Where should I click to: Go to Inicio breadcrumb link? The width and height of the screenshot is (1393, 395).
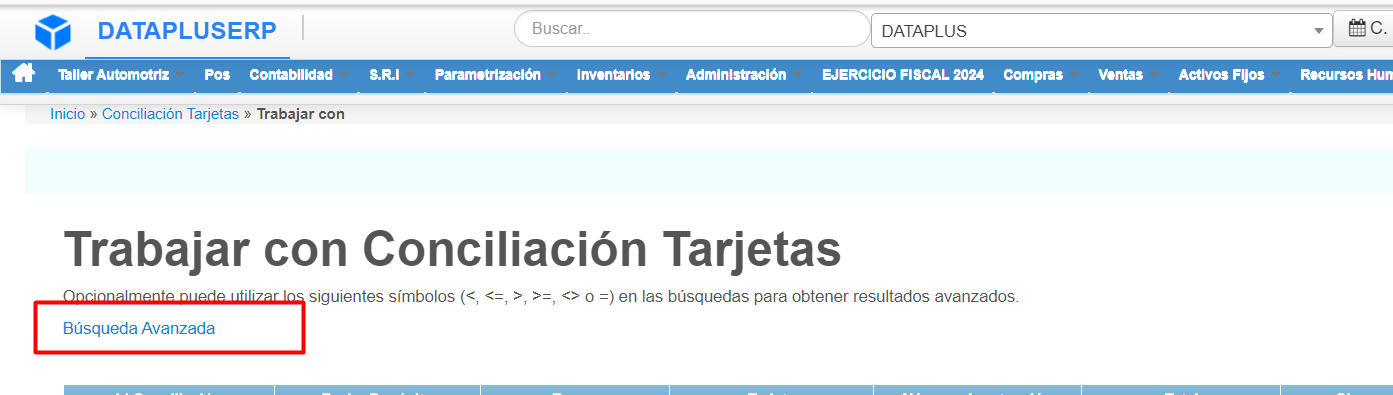point(68,114)
